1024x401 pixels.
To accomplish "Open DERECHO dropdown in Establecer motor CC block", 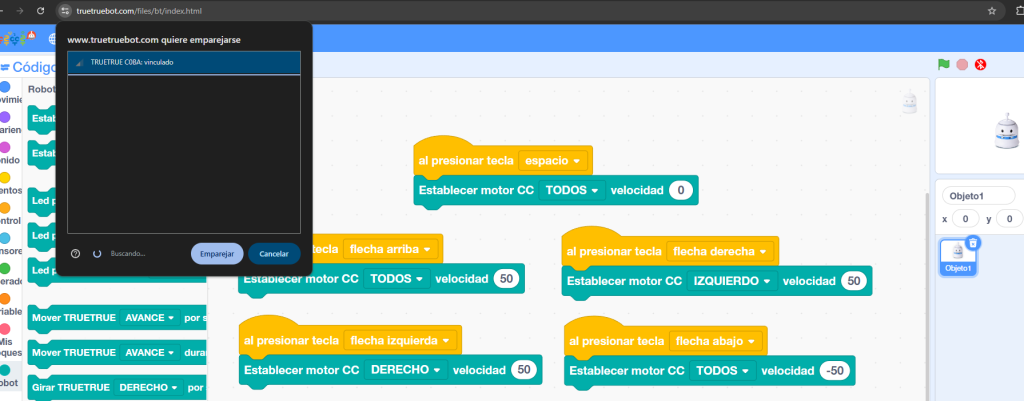I will click(x=406, y=370).
